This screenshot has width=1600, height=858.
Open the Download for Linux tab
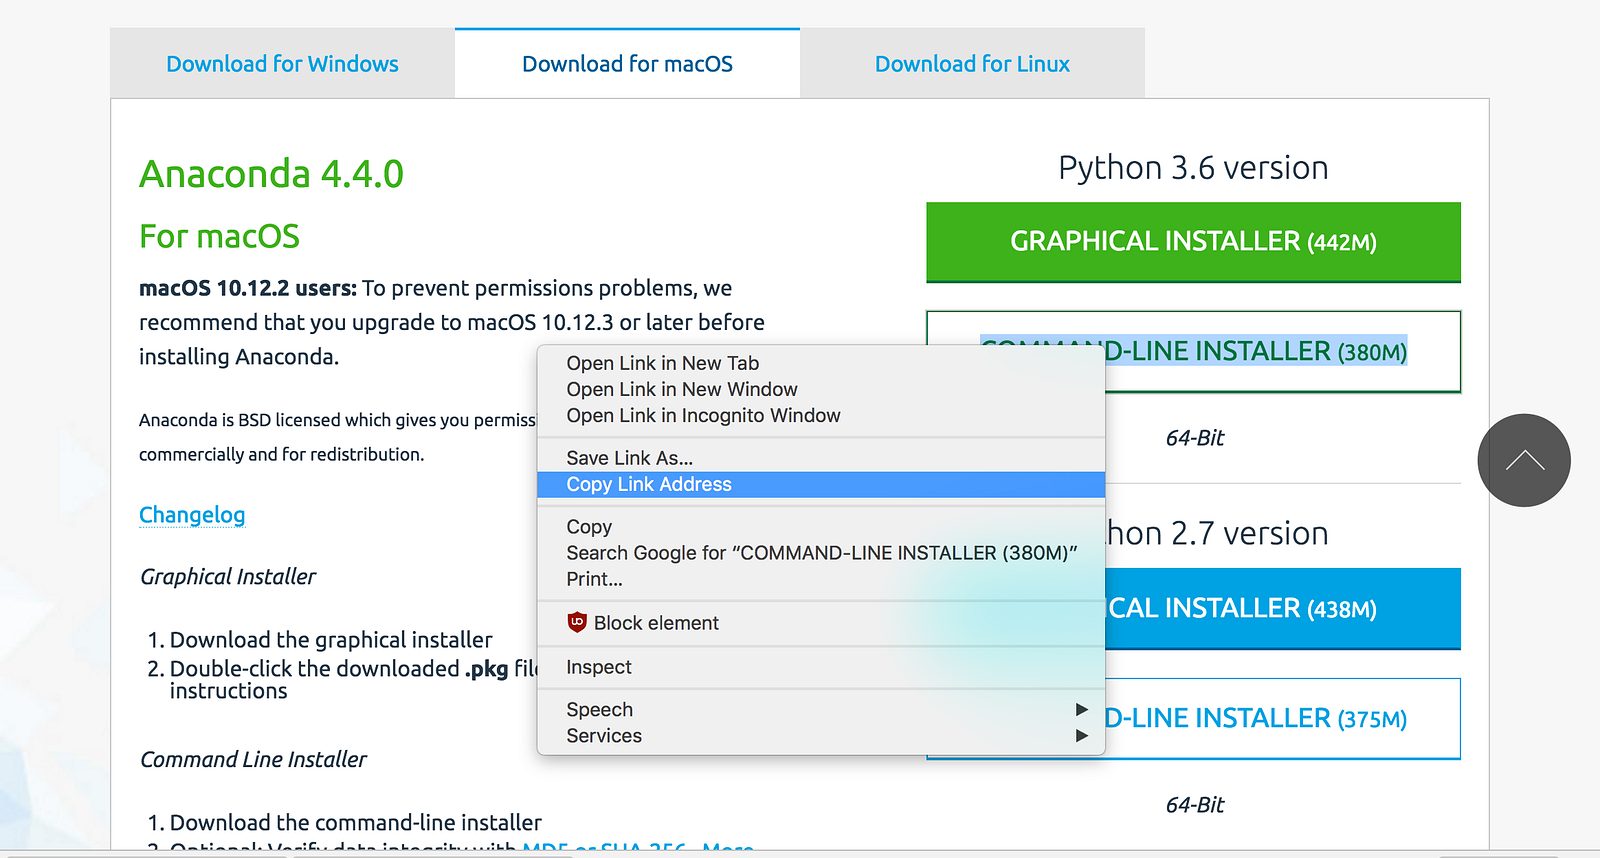click(972, 64)
